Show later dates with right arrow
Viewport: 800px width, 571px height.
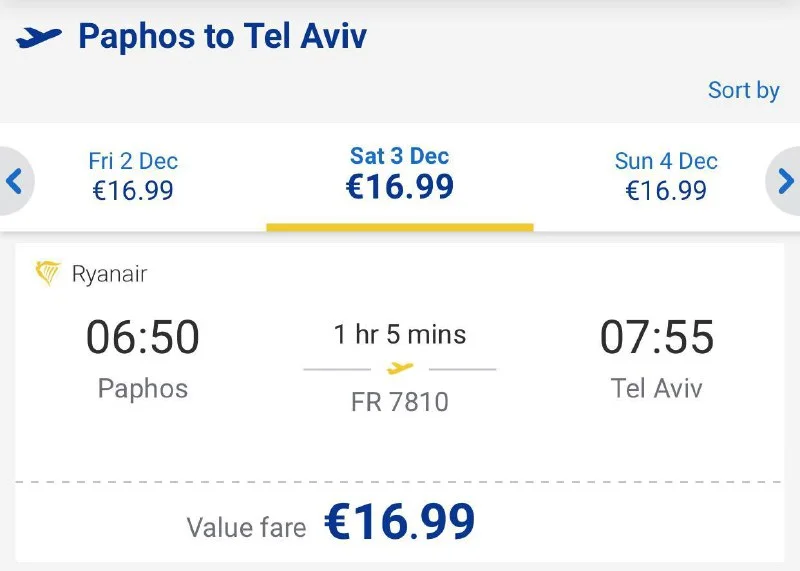click(x=786, y=181)
